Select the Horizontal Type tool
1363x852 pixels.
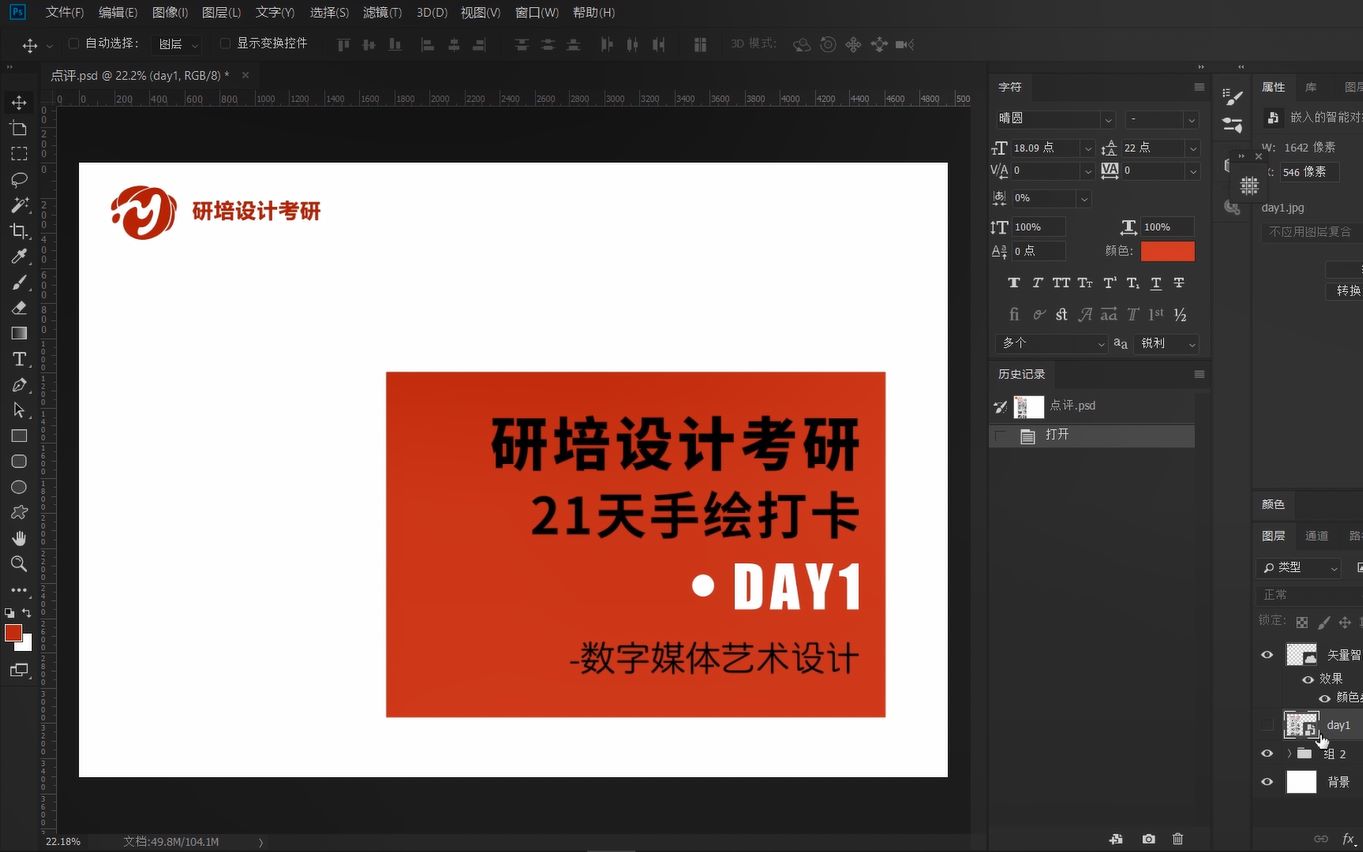(18, 359)
